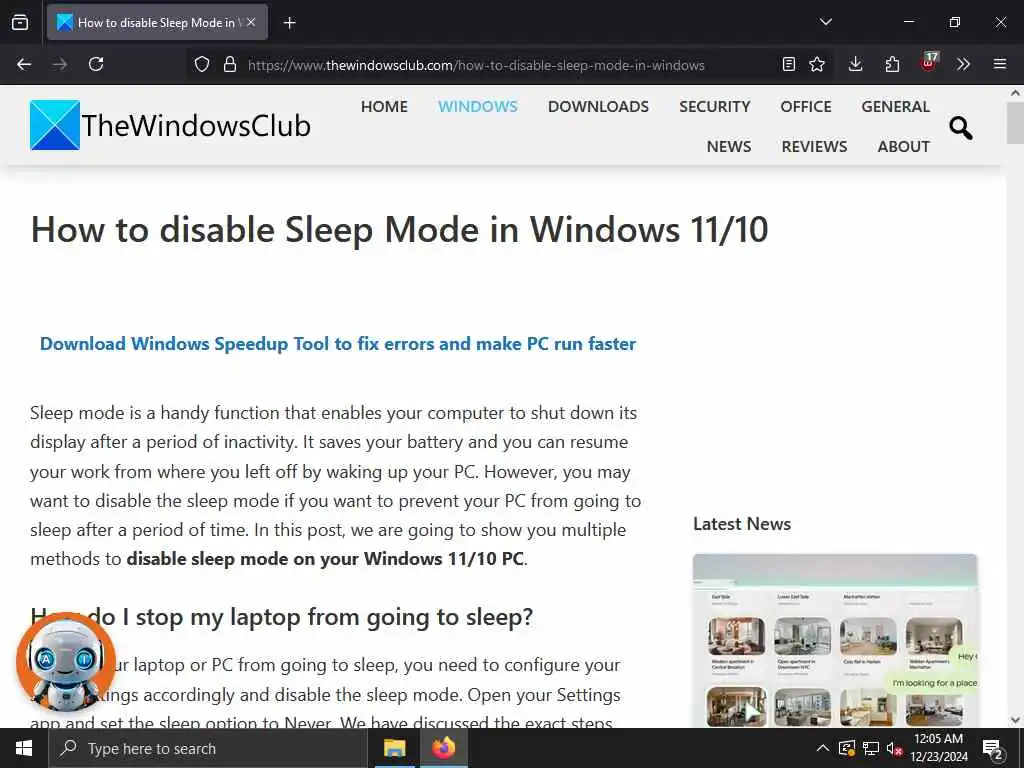Go forward with the forward arrow
The height and width of the screenshot is (768, 1024).
pyautogui.click(x=60, y=64)
